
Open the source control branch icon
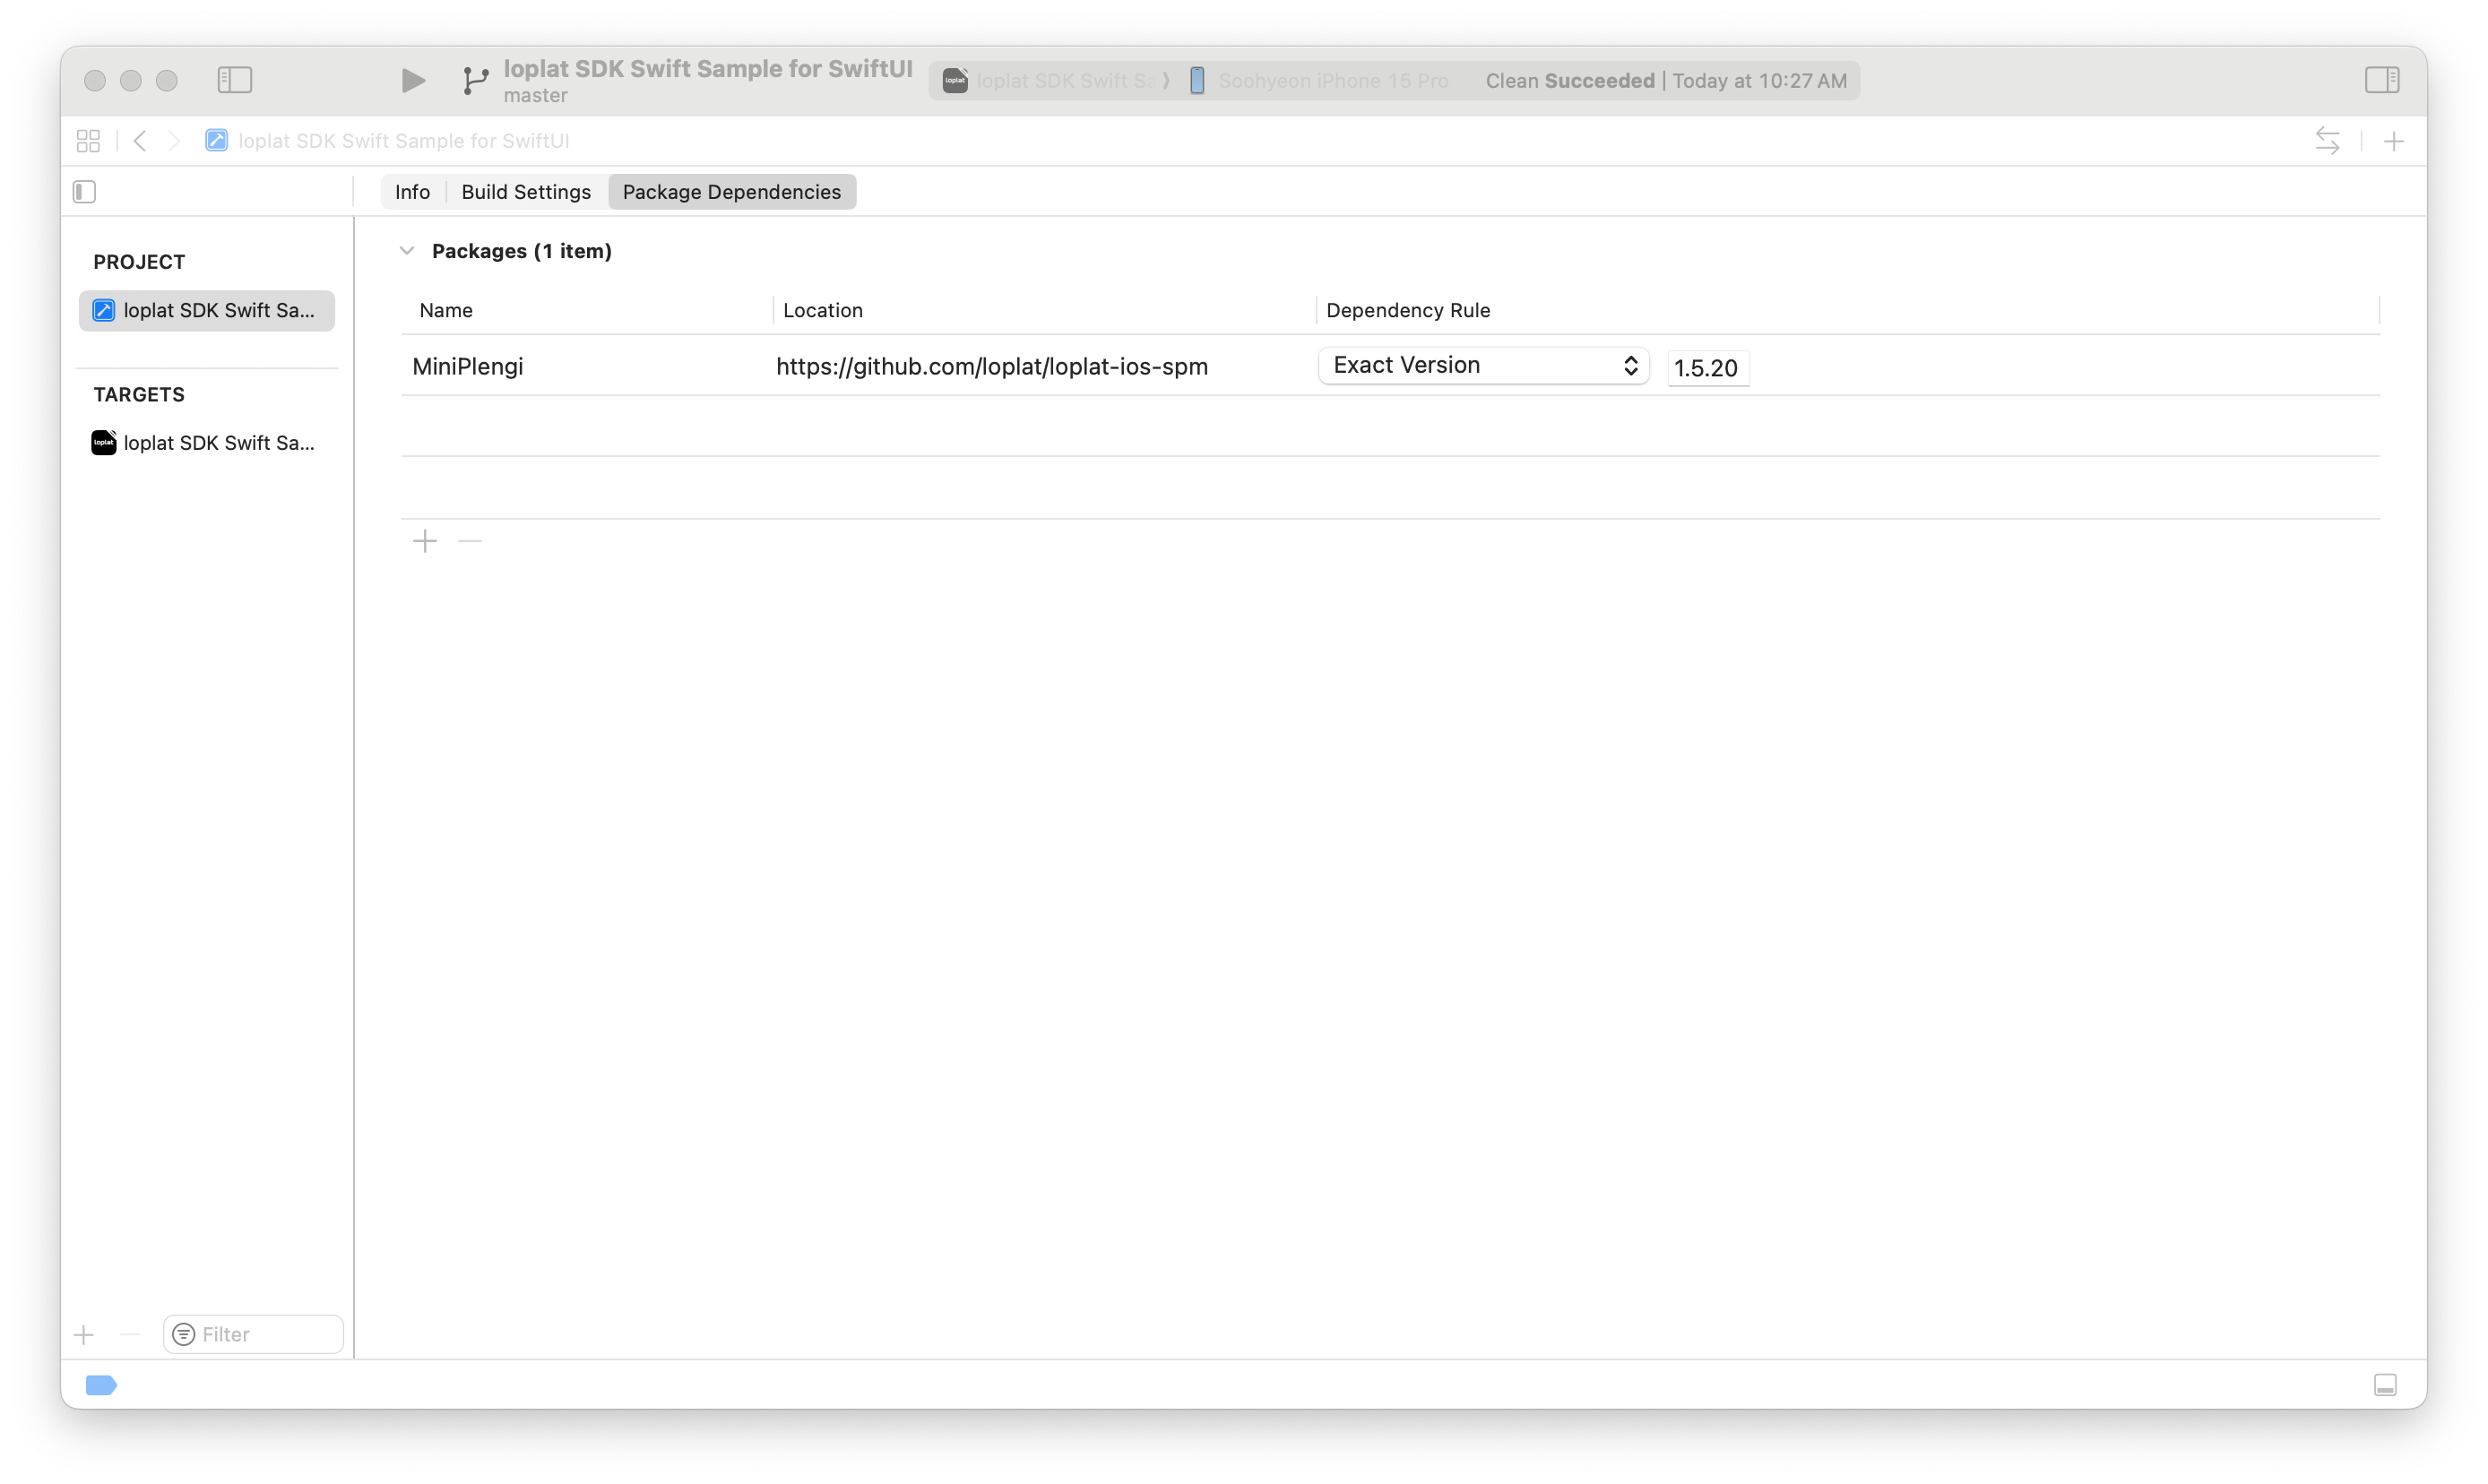(x=476, y=80)
